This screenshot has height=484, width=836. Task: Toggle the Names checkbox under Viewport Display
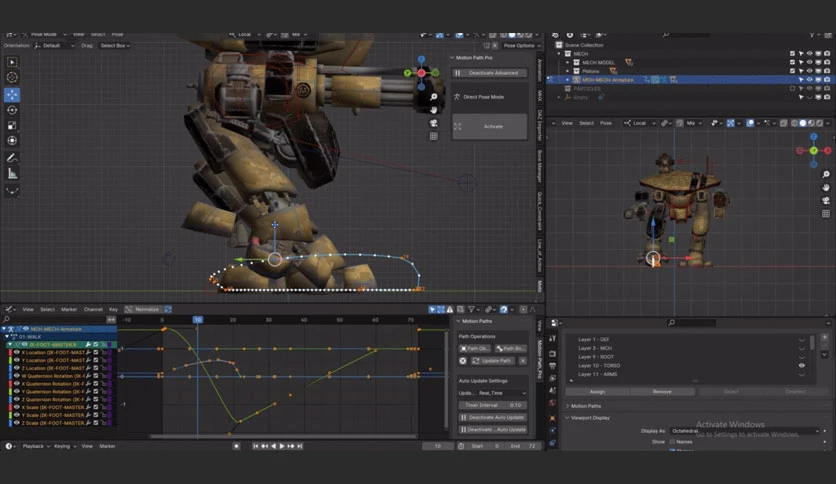pyautogui.click(x=672, y=442)
